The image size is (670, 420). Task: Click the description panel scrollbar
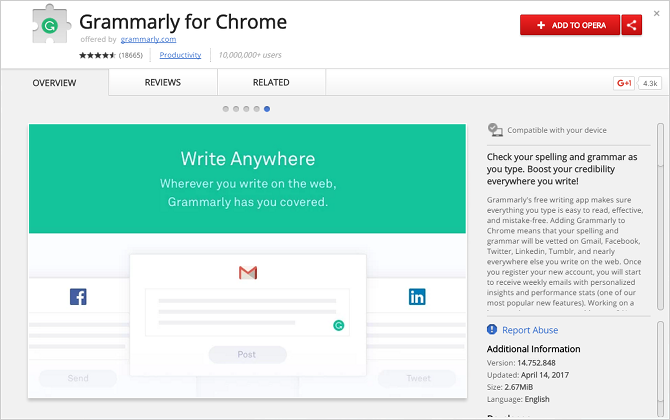(x=660, y=216)
